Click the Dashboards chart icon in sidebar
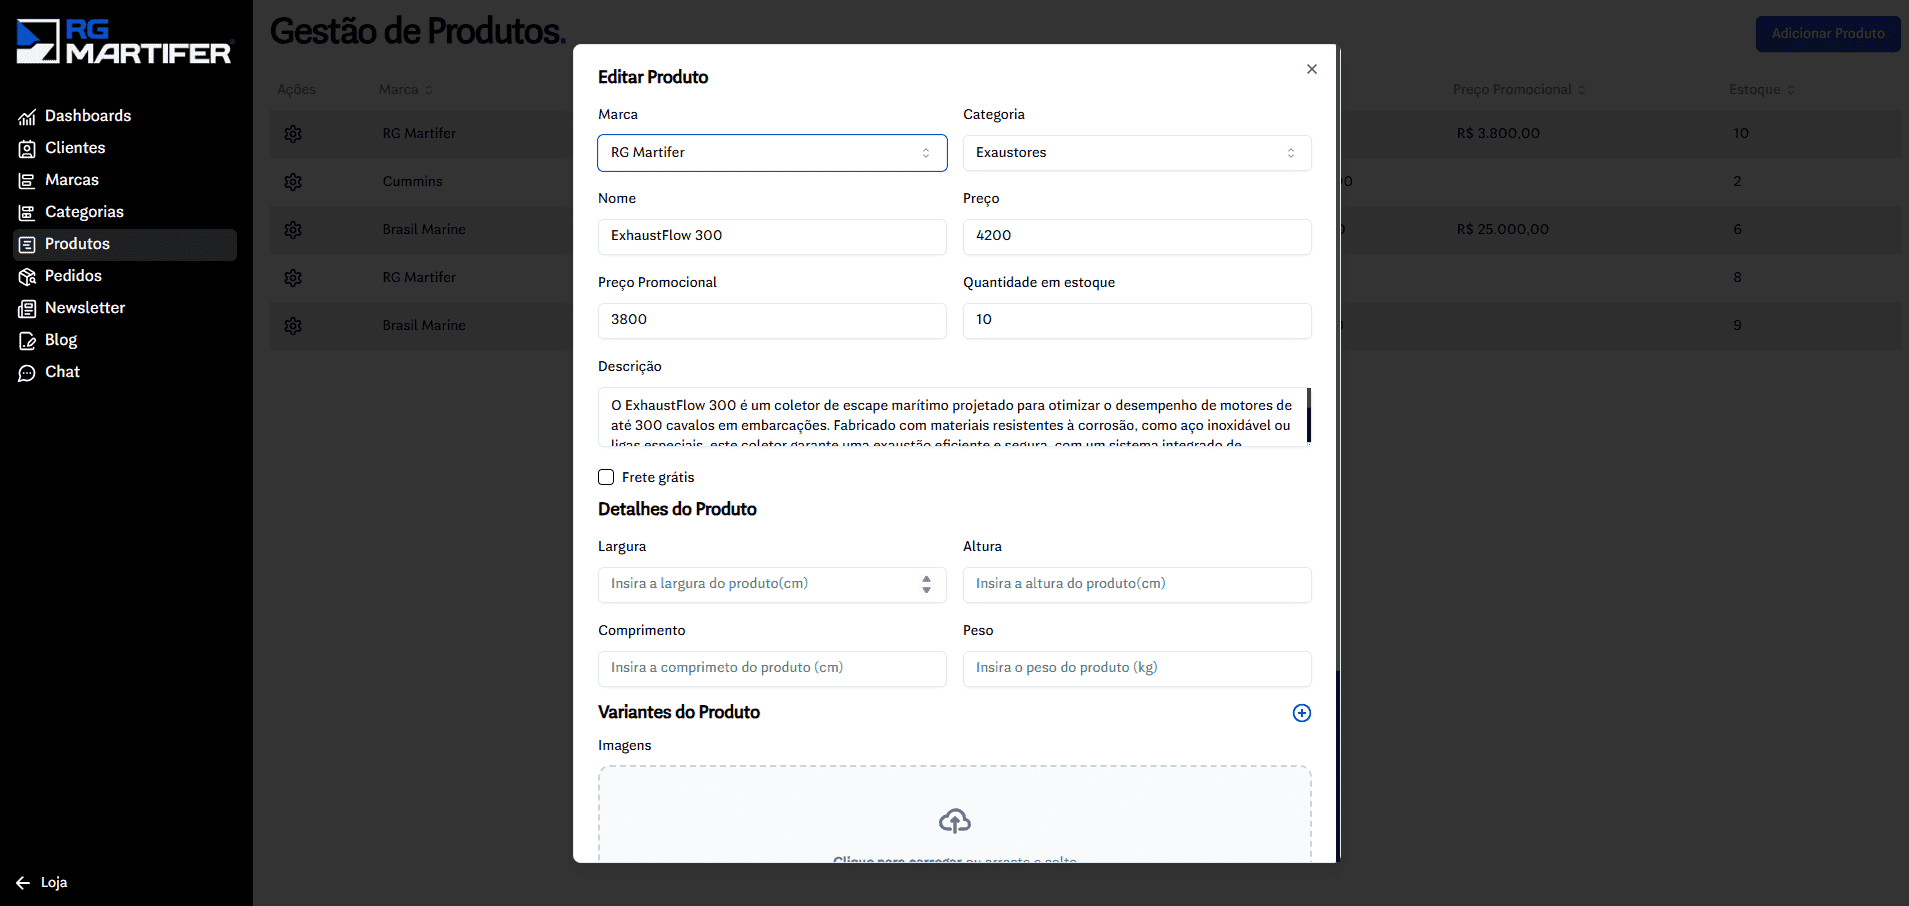1909x906 pixels. 27,117
